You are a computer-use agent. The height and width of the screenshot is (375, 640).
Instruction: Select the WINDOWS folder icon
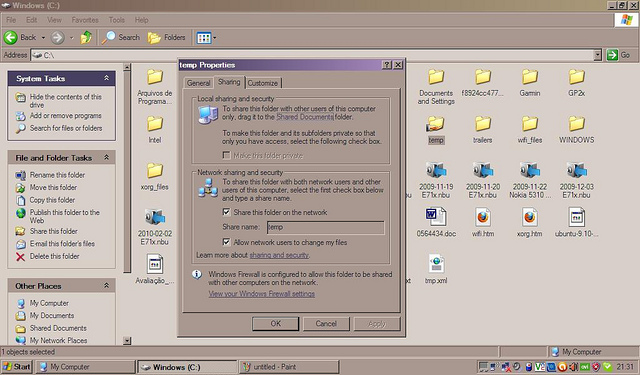click(x=576, y=123)
